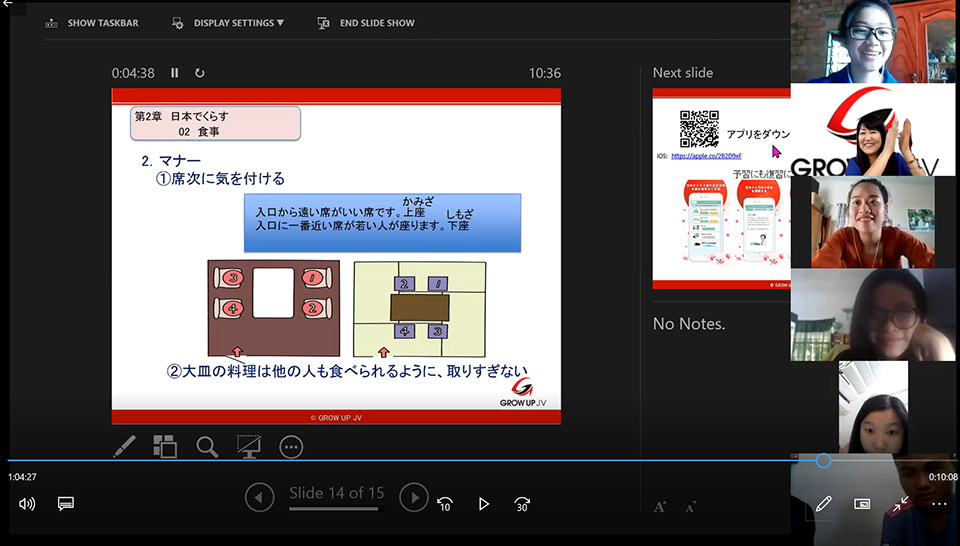
Task: Open the apple.co link in next slide
Action: pos(706,156)
